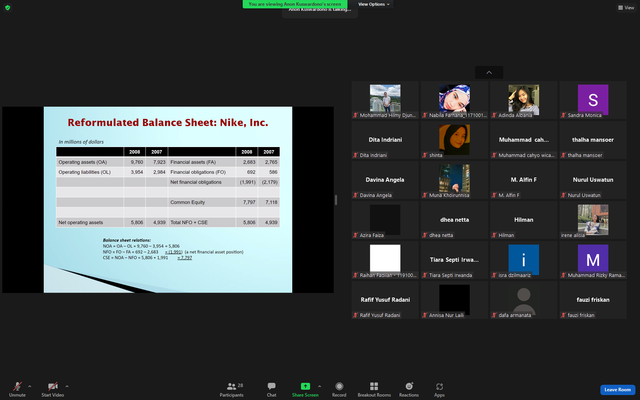Select irene alisia's video tile
Image resolution: width=640 pixels, height=400 pixels.
coord(593,220)
